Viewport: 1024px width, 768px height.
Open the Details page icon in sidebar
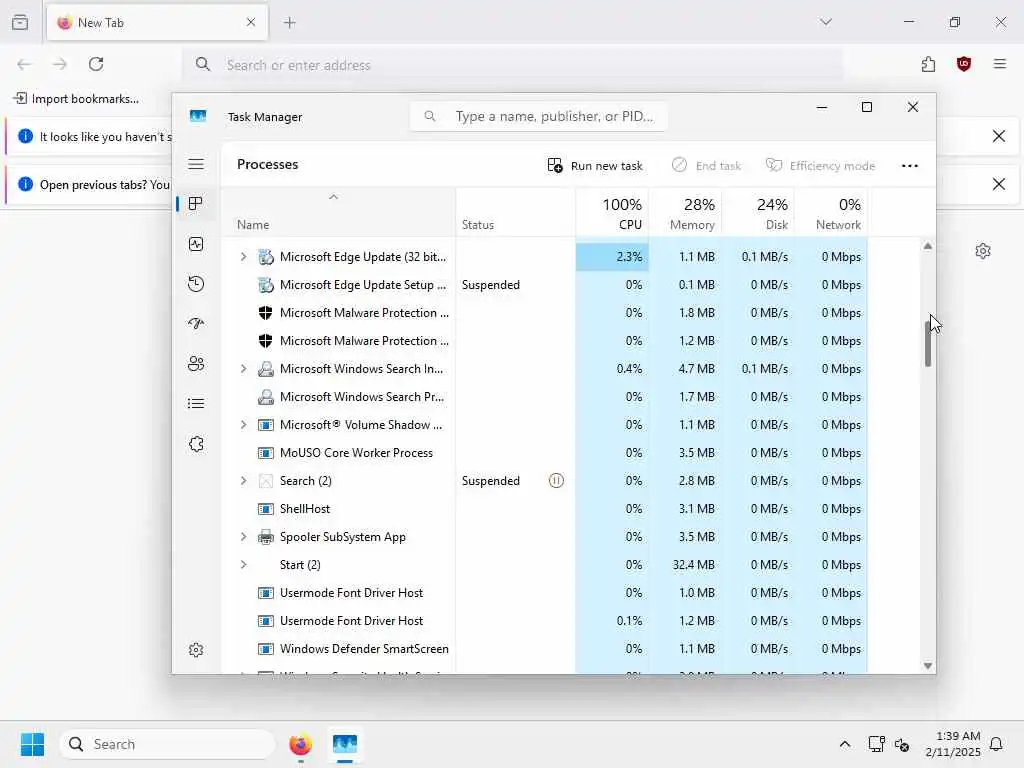(x=196, y=404)
